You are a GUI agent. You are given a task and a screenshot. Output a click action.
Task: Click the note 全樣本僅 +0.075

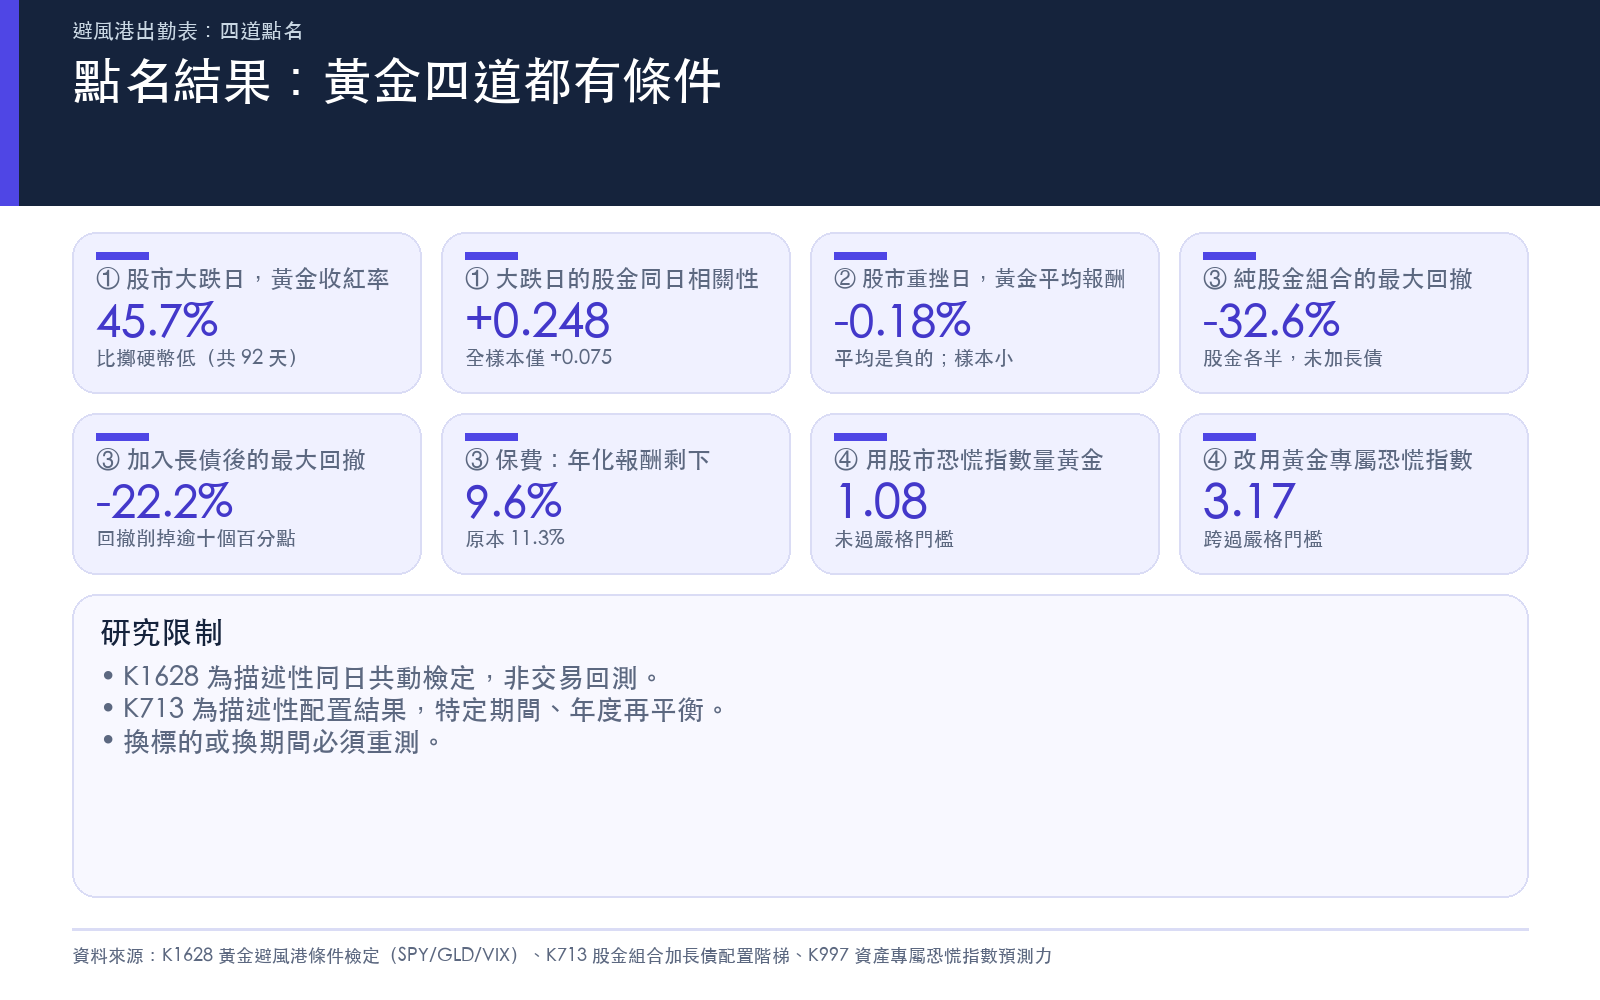coord(539,358)
